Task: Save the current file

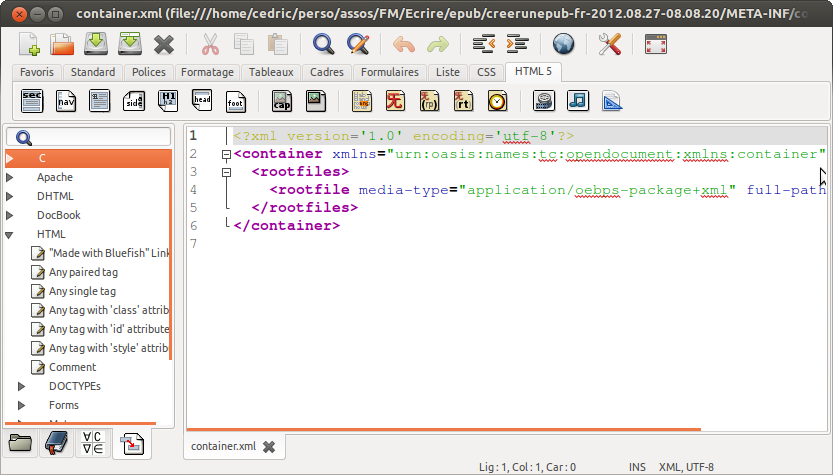Action: (x=96, y=44)
